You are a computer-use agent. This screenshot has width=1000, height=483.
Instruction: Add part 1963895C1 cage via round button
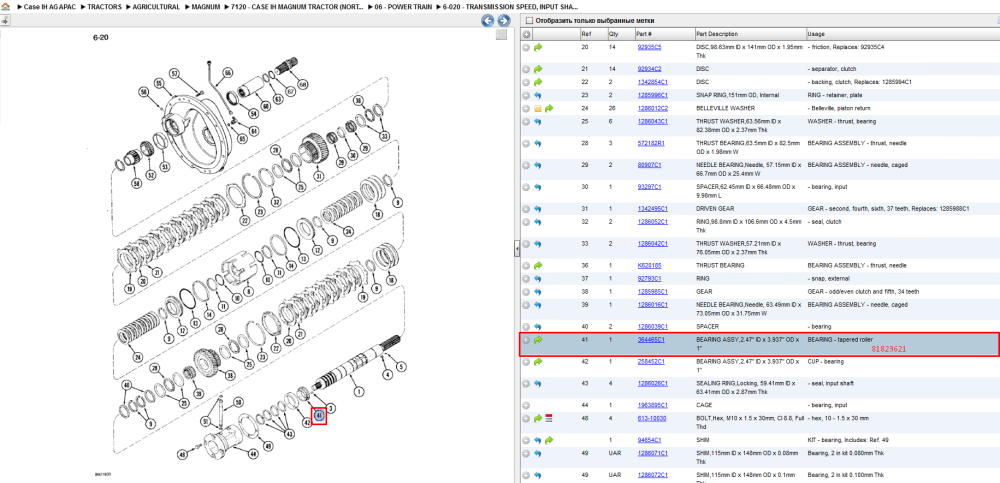[x=526, y=405]
